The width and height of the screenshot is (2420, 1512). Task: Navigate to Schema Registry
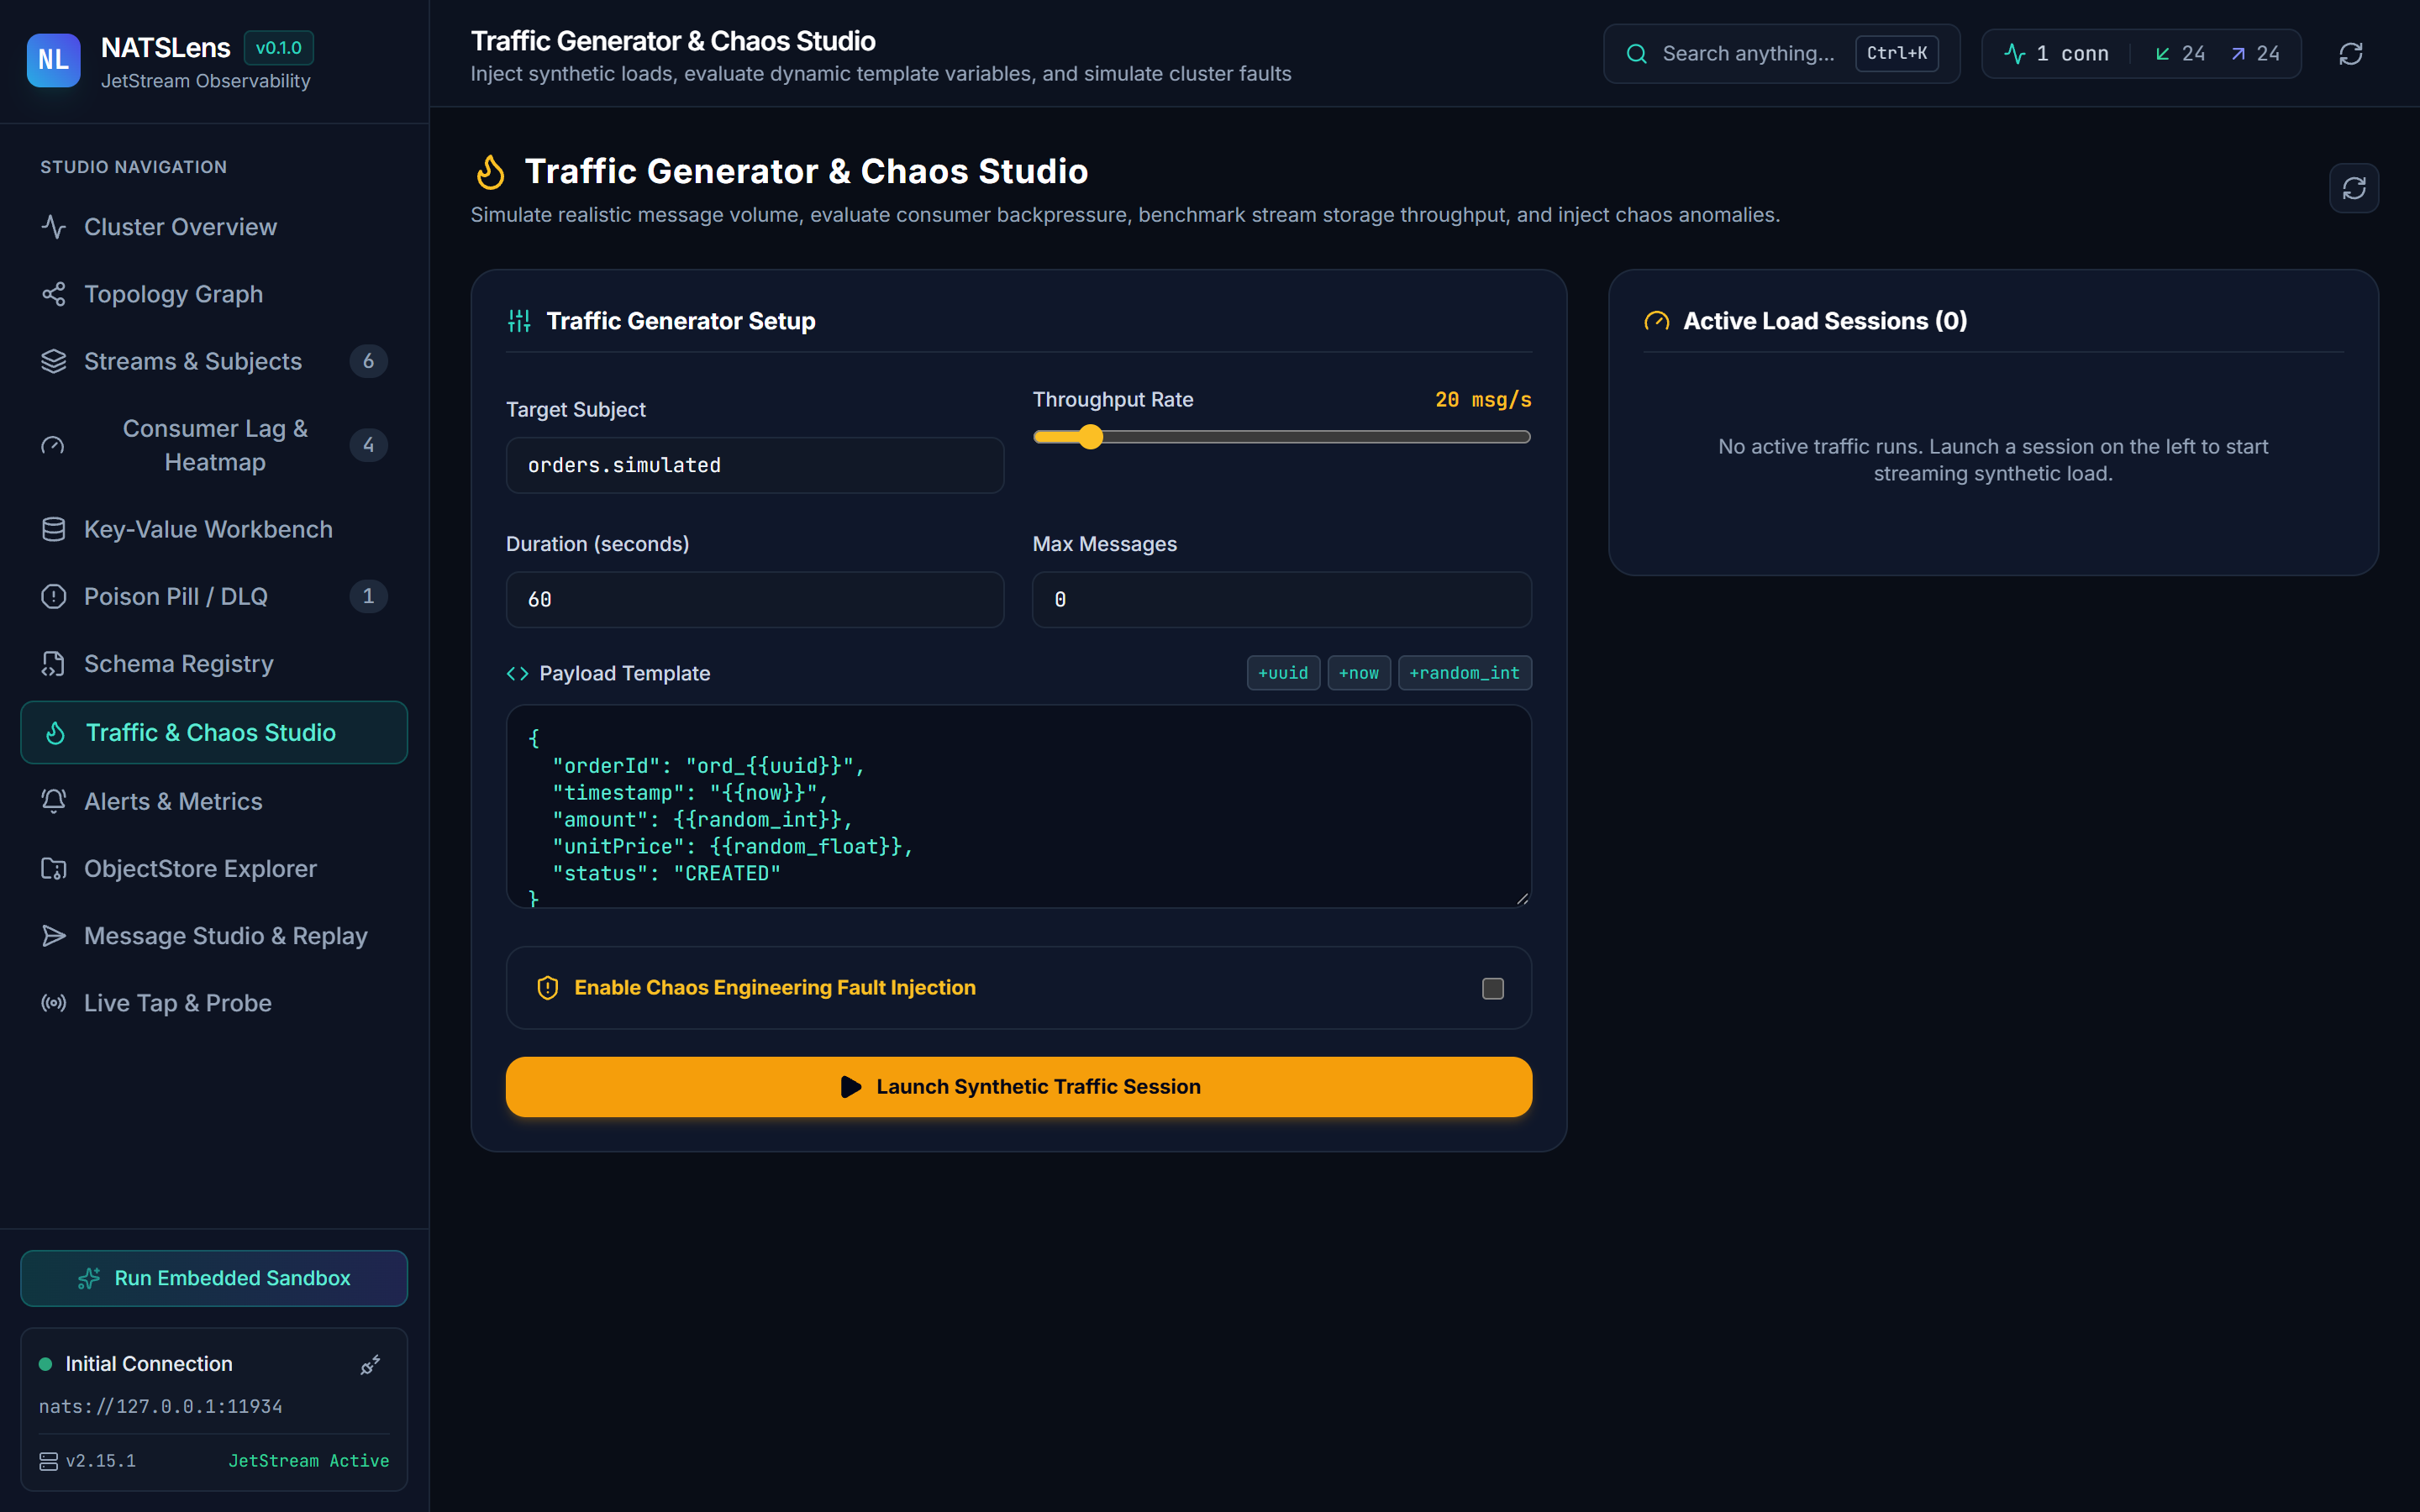point(214,664)
